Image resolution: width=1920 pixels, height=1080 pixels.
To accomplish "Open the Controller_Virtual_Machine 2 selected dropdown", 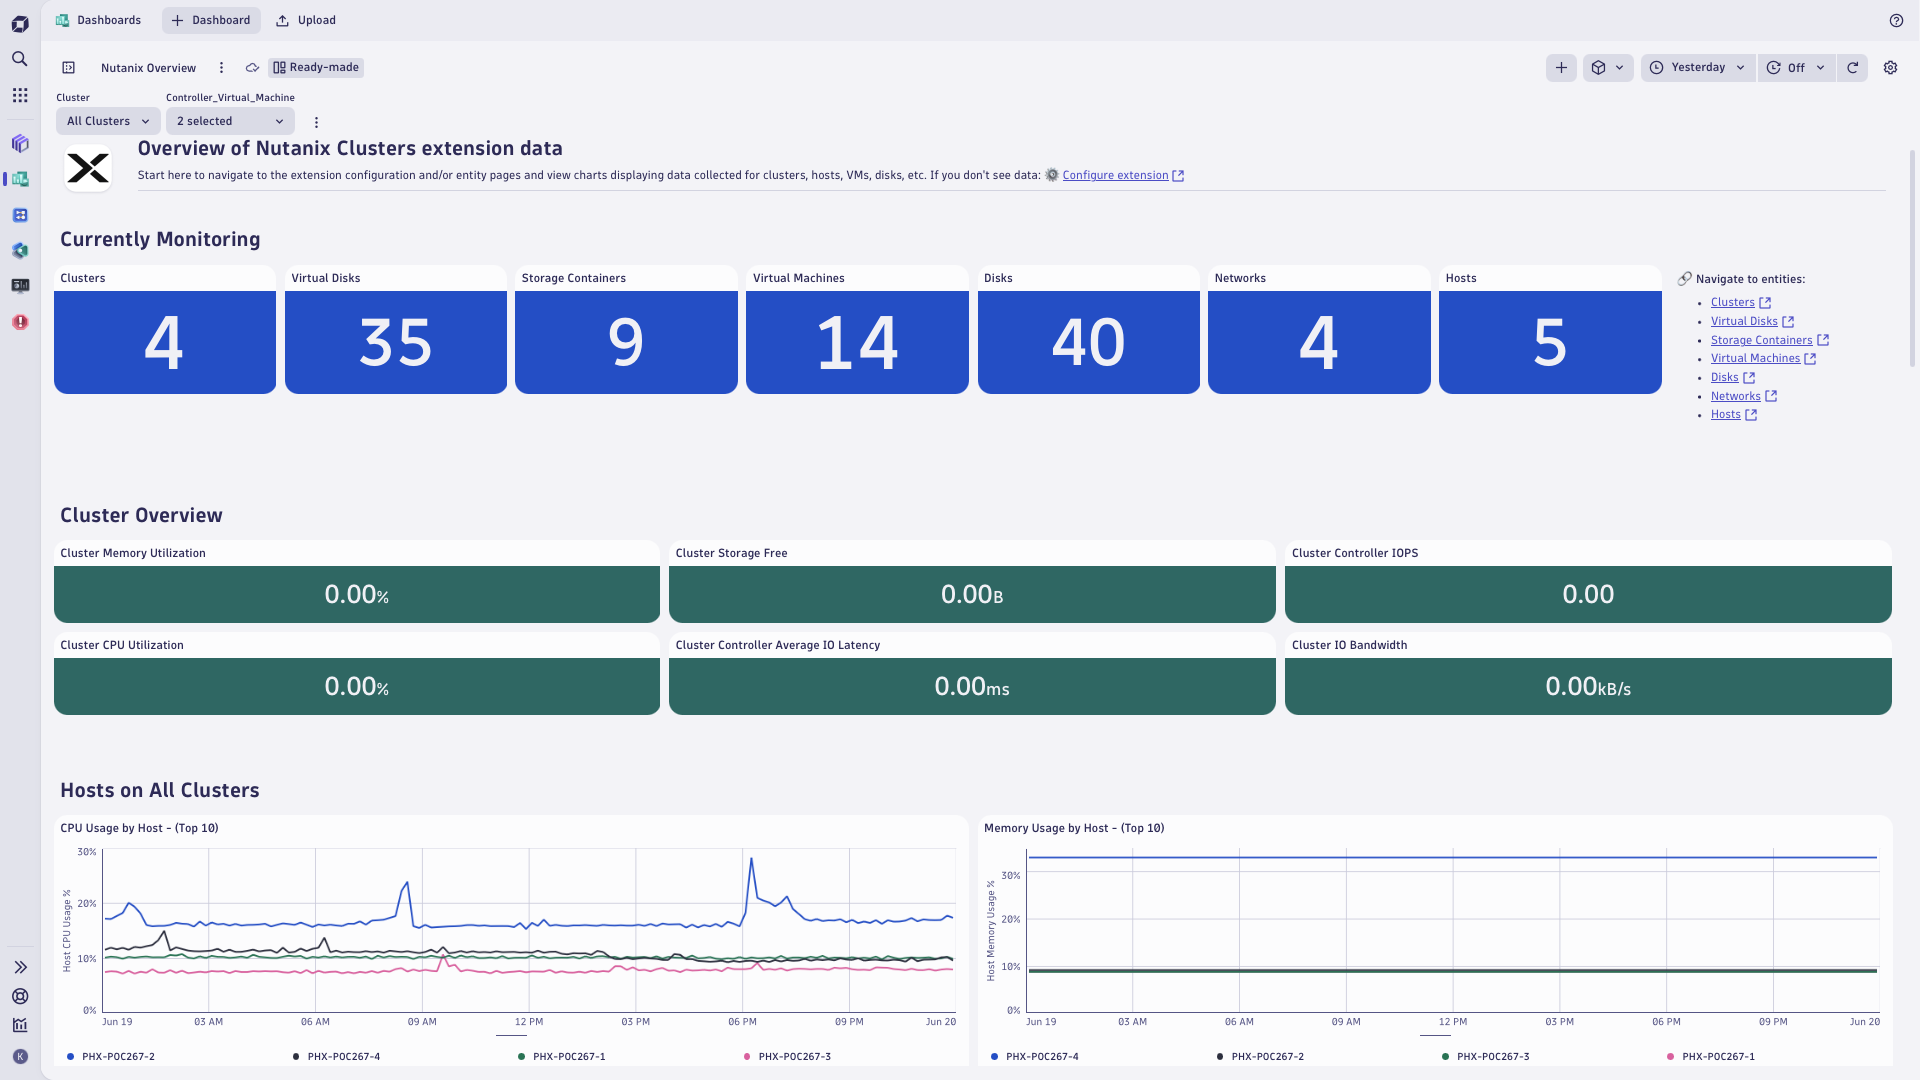I will [x=230, y=121].
